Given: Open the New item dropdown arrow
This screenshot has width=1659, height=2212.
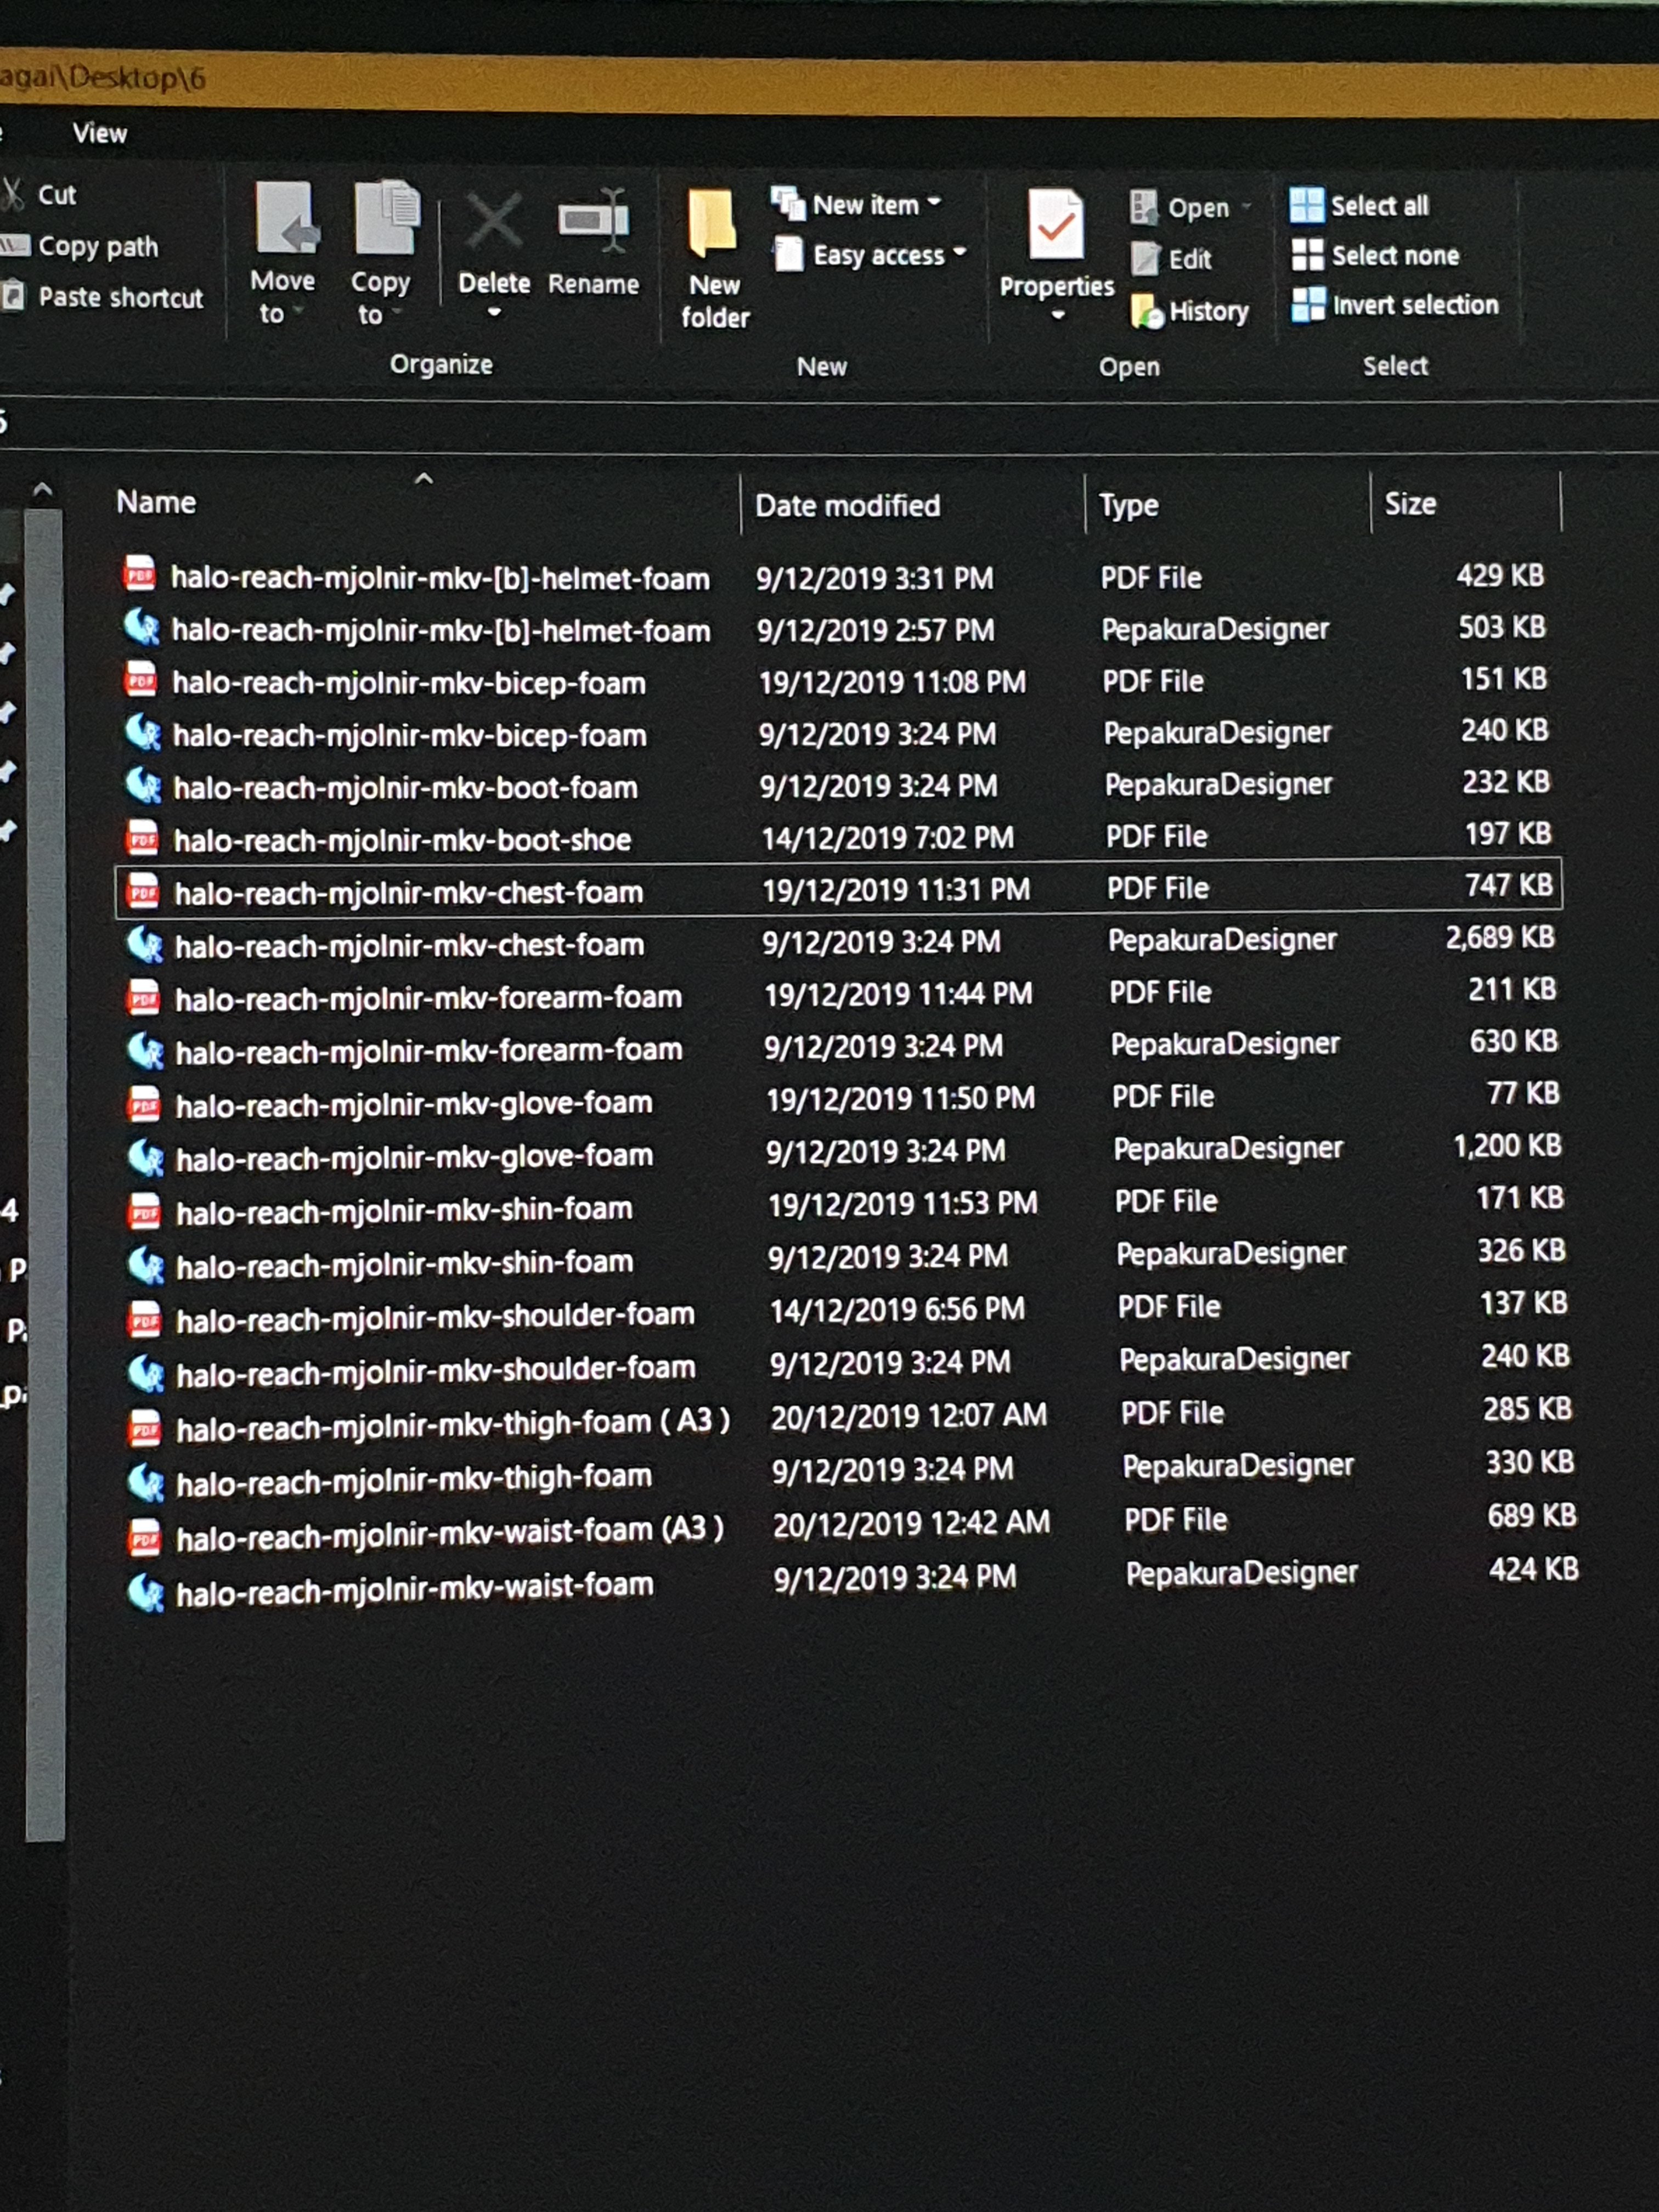Looking at the screenshot, I should (x=934, y=203).
